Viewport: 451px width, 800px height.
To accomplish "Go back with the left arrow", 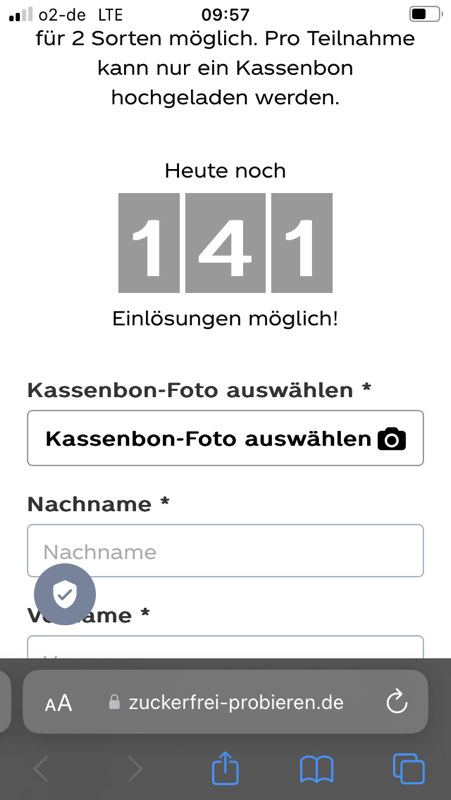I will (x=41, y=769).
